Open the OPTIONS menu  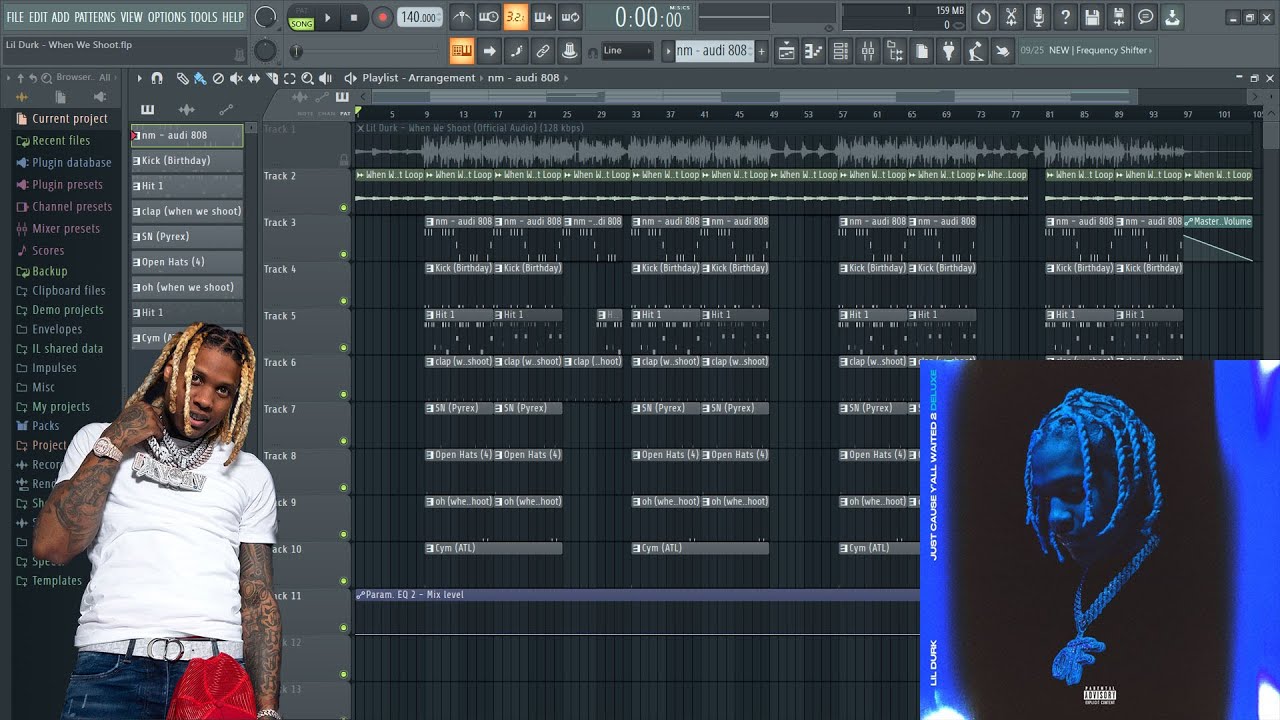click(167, 17)
